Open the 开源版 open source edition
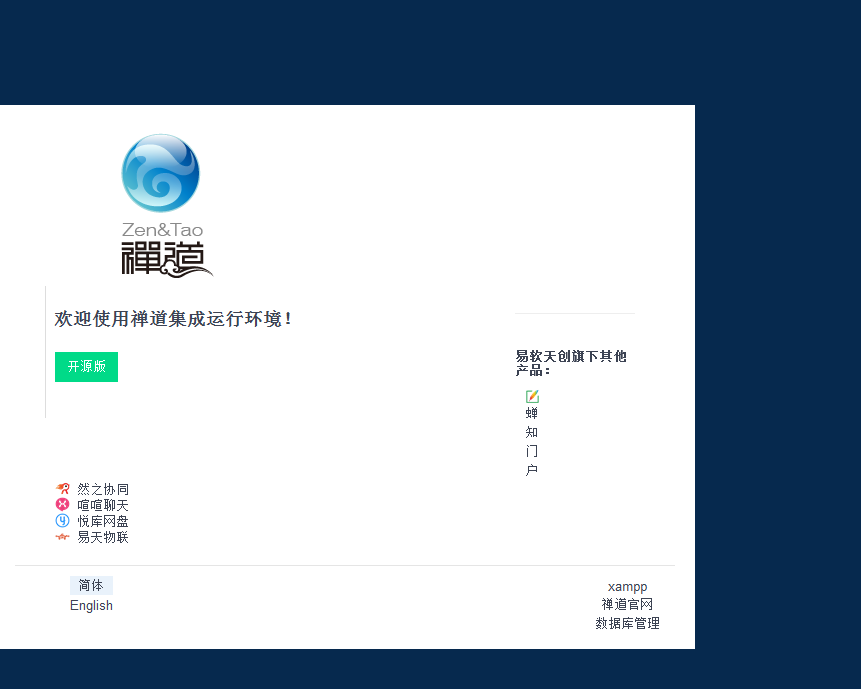This screenshot has height=689, width=861. tap(86, 367)
